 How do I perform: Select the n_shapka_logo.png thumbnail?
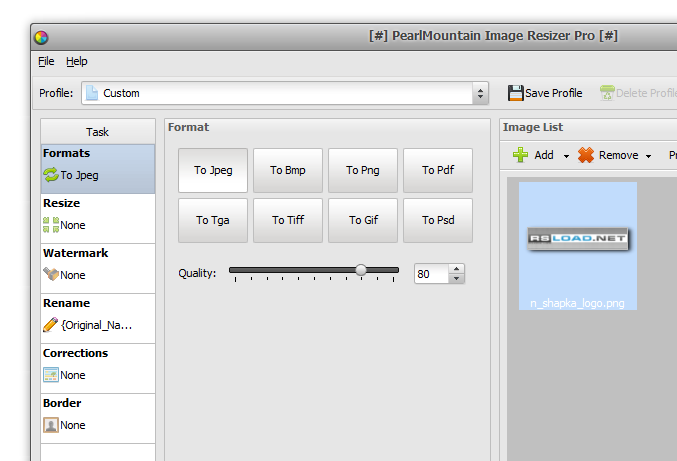point(578,246)
